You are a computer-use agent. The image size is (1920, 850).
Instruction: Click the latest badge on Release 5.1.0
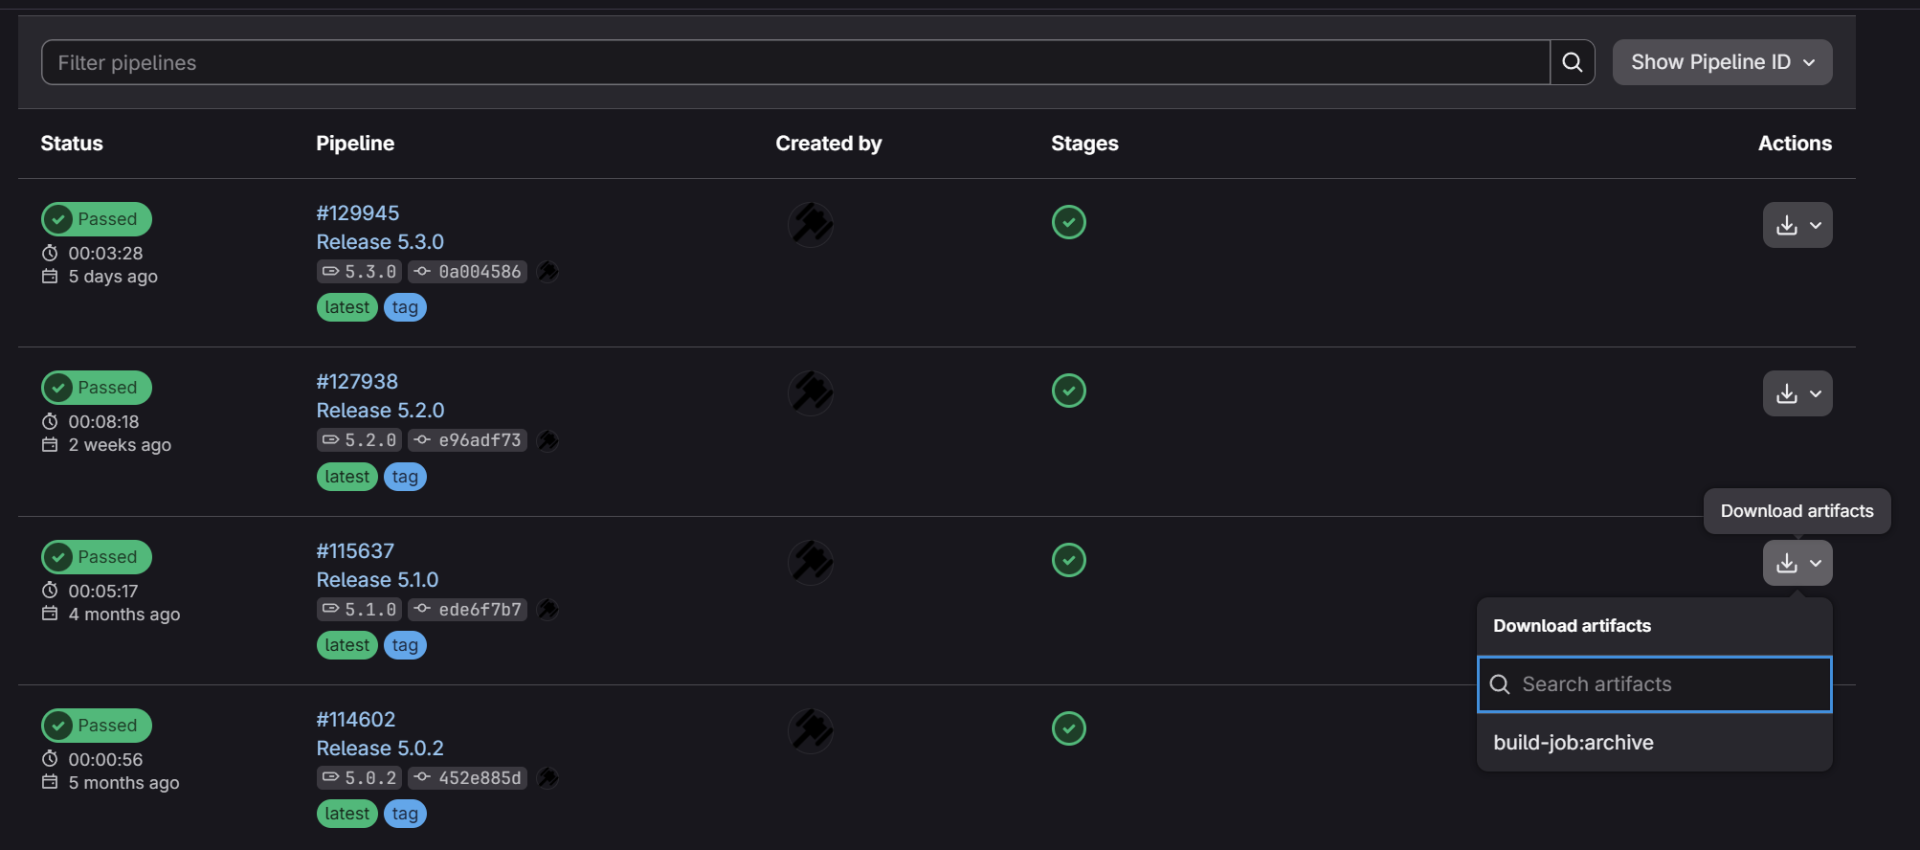[x=347, y=645]
